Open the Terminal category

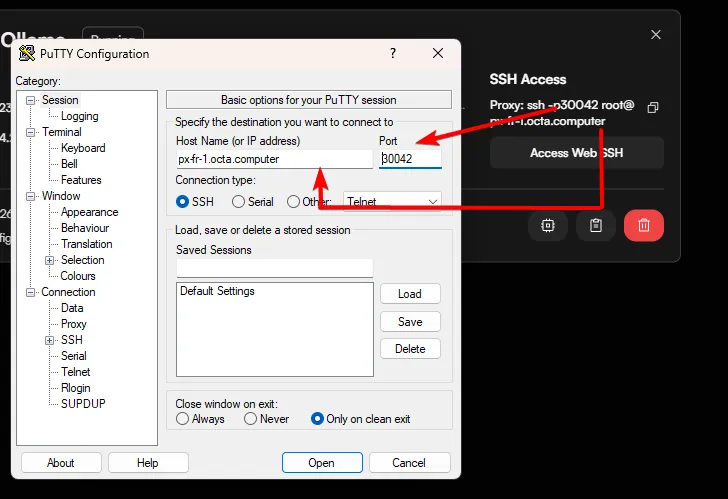(x=62, y=132)
